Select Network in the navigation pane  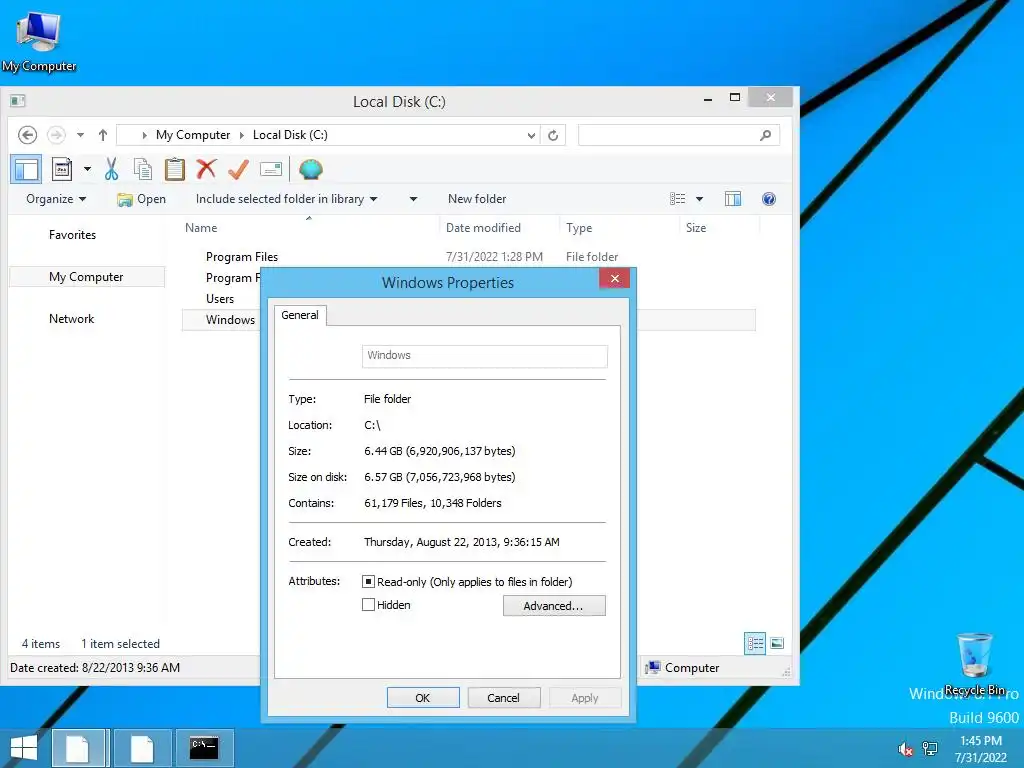72,319
